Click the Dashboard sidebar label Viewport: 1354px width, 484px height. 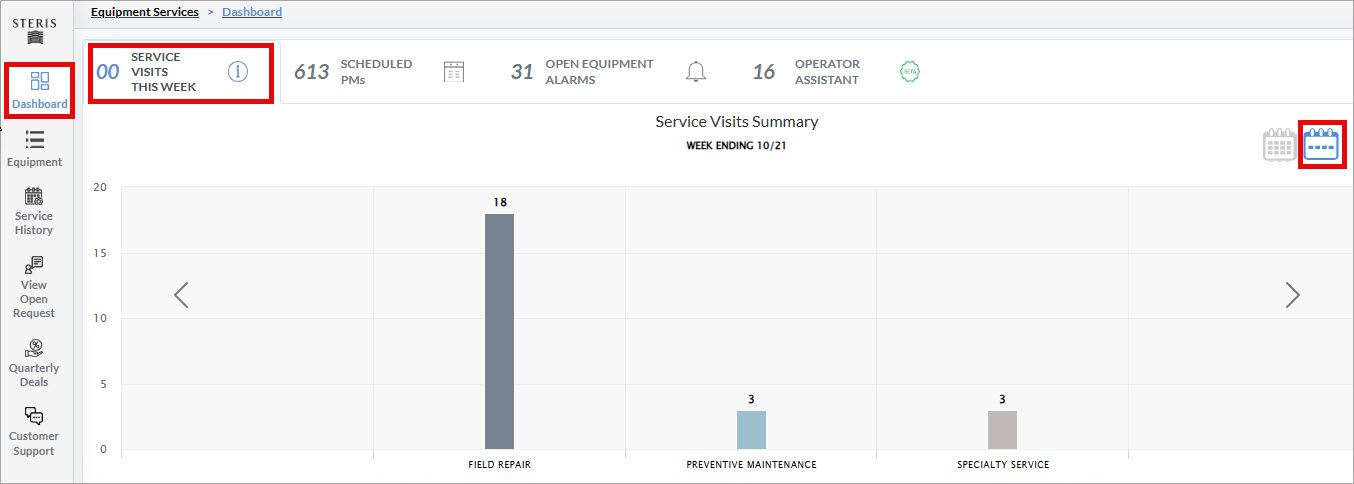tap(40, 104)
